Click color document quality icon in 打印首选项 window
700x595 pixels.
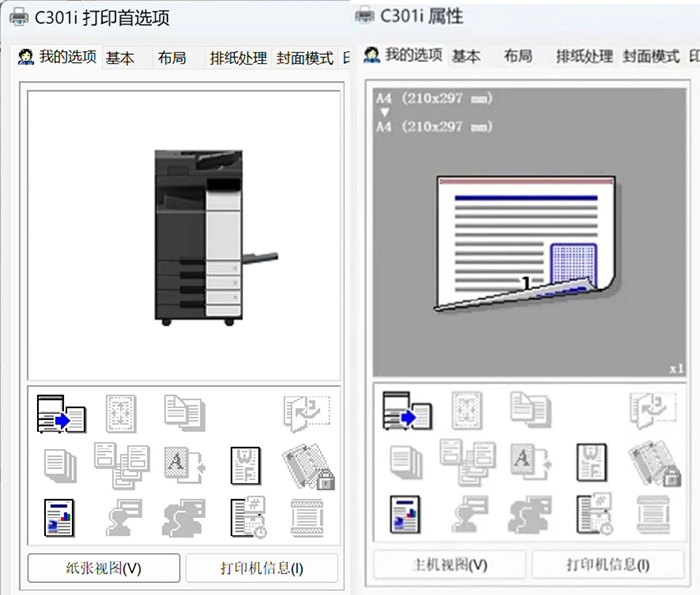[x=61, y=516]
